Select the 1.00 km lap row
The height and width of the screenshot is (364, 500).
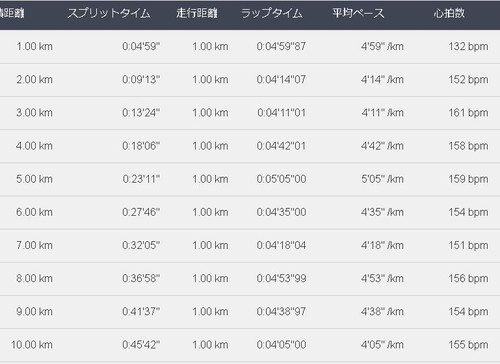tap(250, 47)
